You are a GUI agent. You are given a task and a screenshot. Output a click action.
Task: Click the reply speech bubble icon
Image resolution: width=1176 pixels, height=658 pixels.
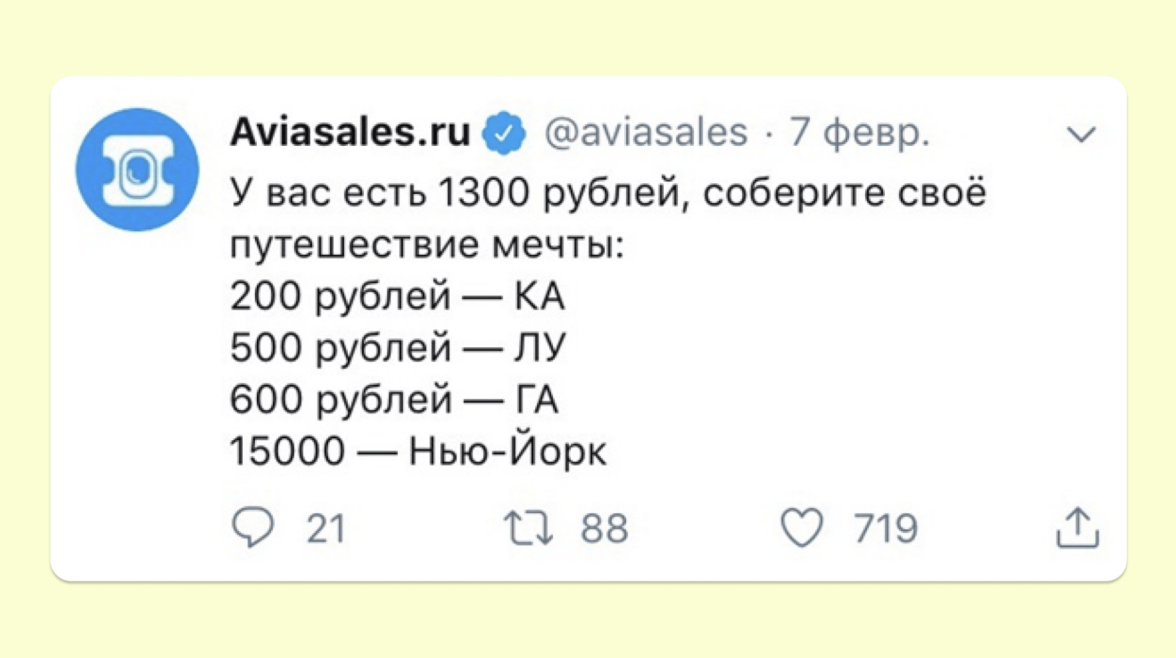(252, 528)
